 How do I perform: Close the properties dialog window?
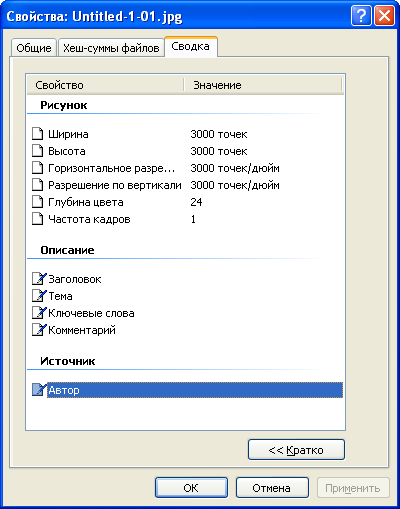point(384,16)
